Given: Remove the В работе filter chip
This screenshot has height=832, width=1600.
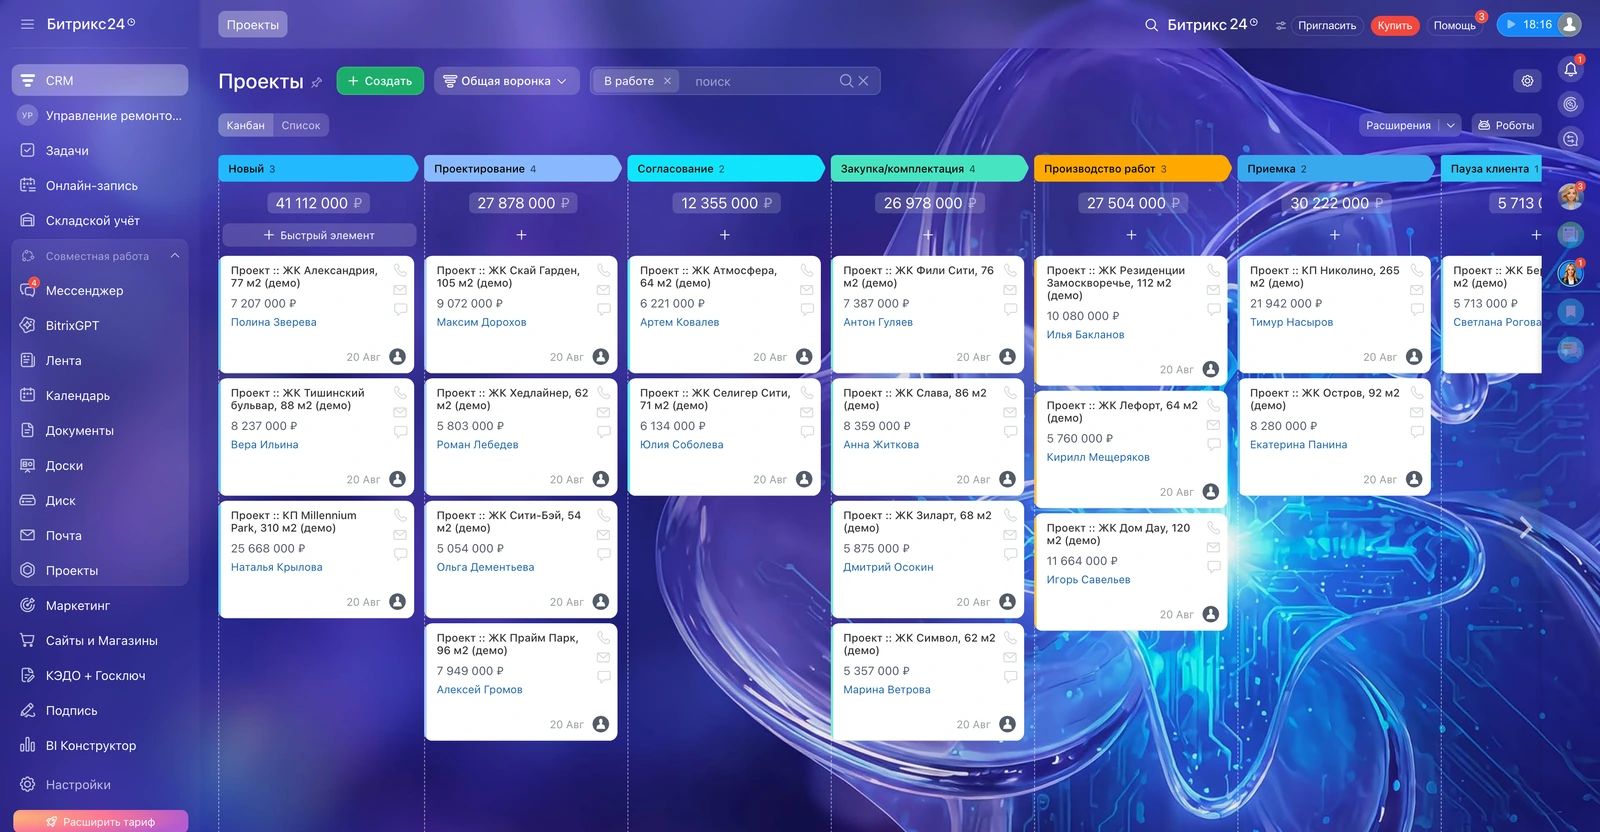Looking at the screenshot, I should tap(667, 81).
